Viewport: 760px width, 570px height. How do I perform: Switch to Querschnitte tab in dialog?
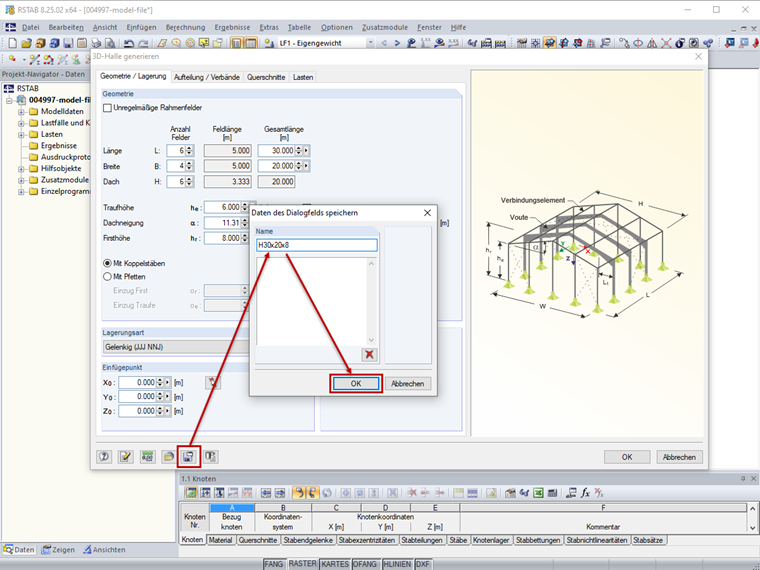266,77
